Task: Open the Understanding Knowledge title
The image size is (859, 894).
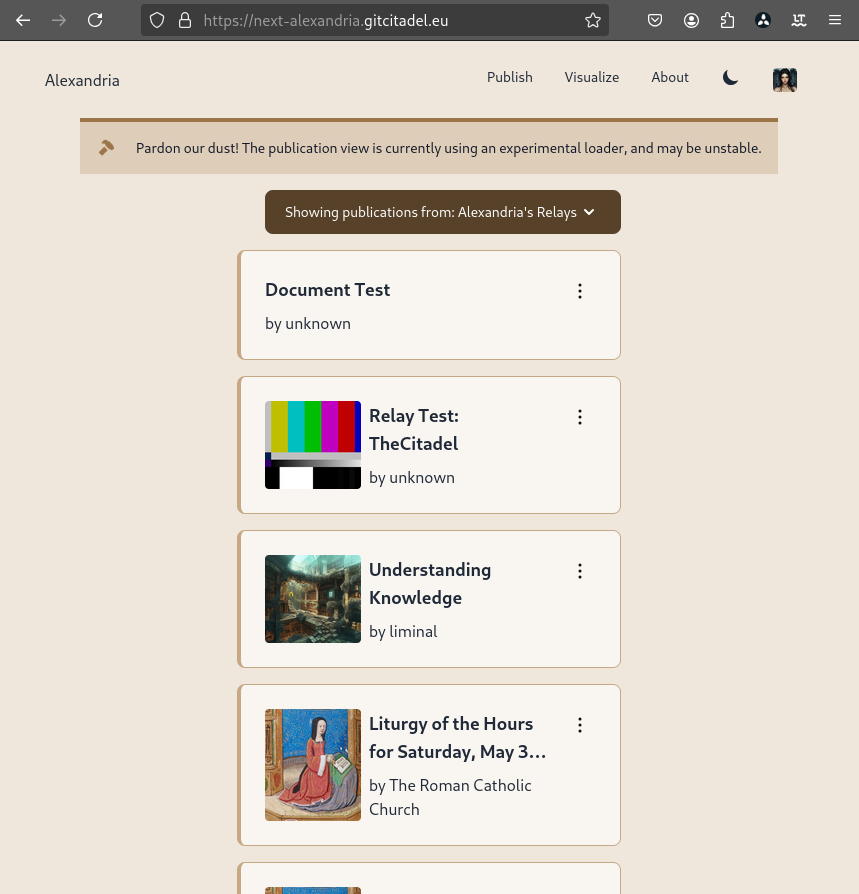Action: 430,584
